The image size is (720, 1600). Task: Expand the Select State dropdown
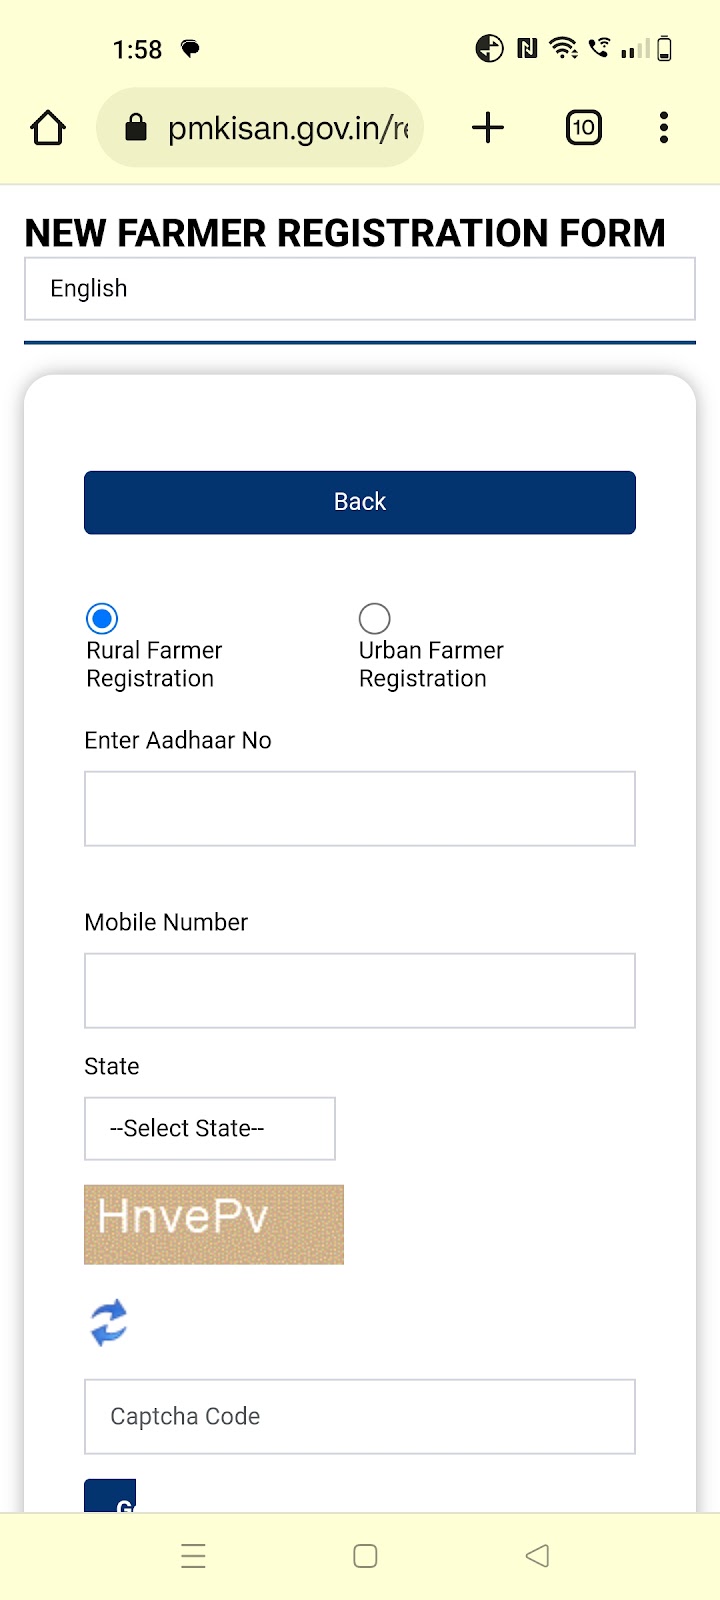click(x=210, y=1129)
